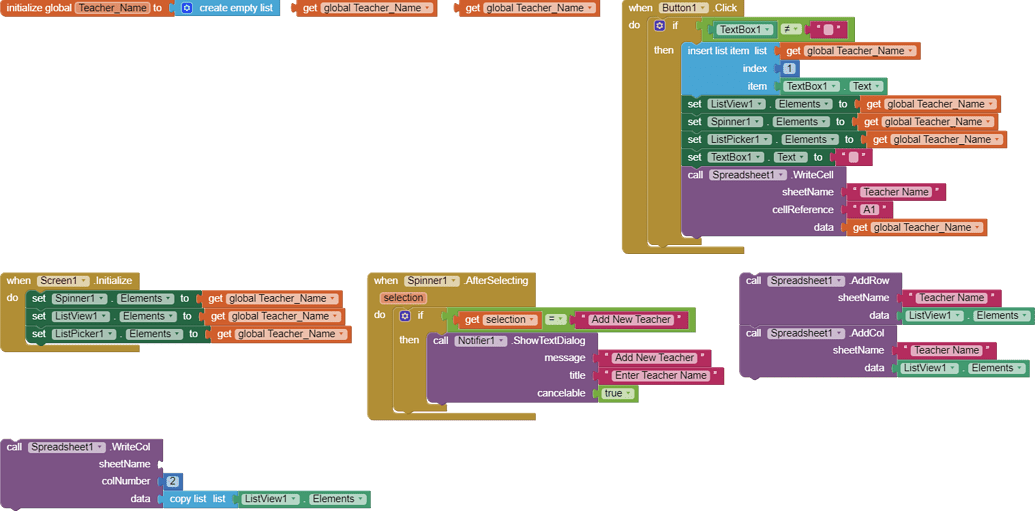Edit Add New Teacher message text in ShowTextDialog
Screen dimensions: 1035x511
coord(653,358)
